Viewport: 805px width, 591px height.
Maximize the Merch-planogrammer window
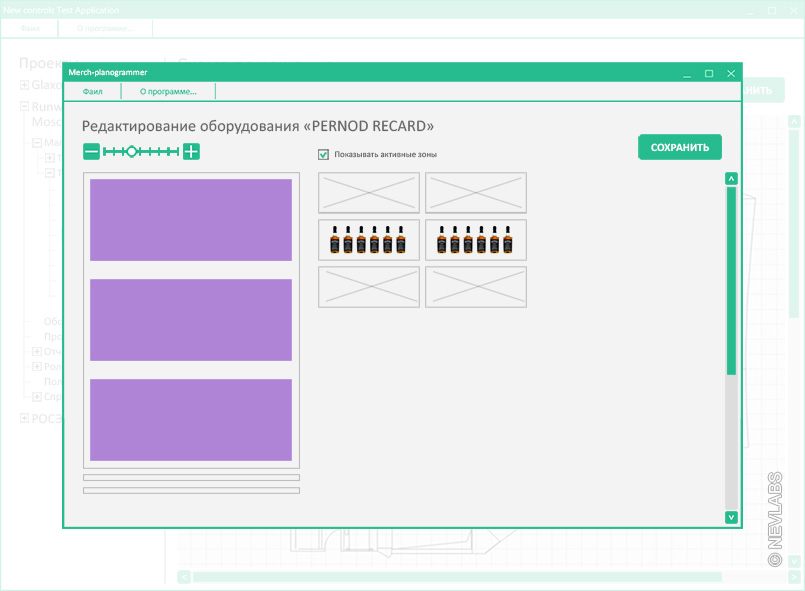(709, 73)
